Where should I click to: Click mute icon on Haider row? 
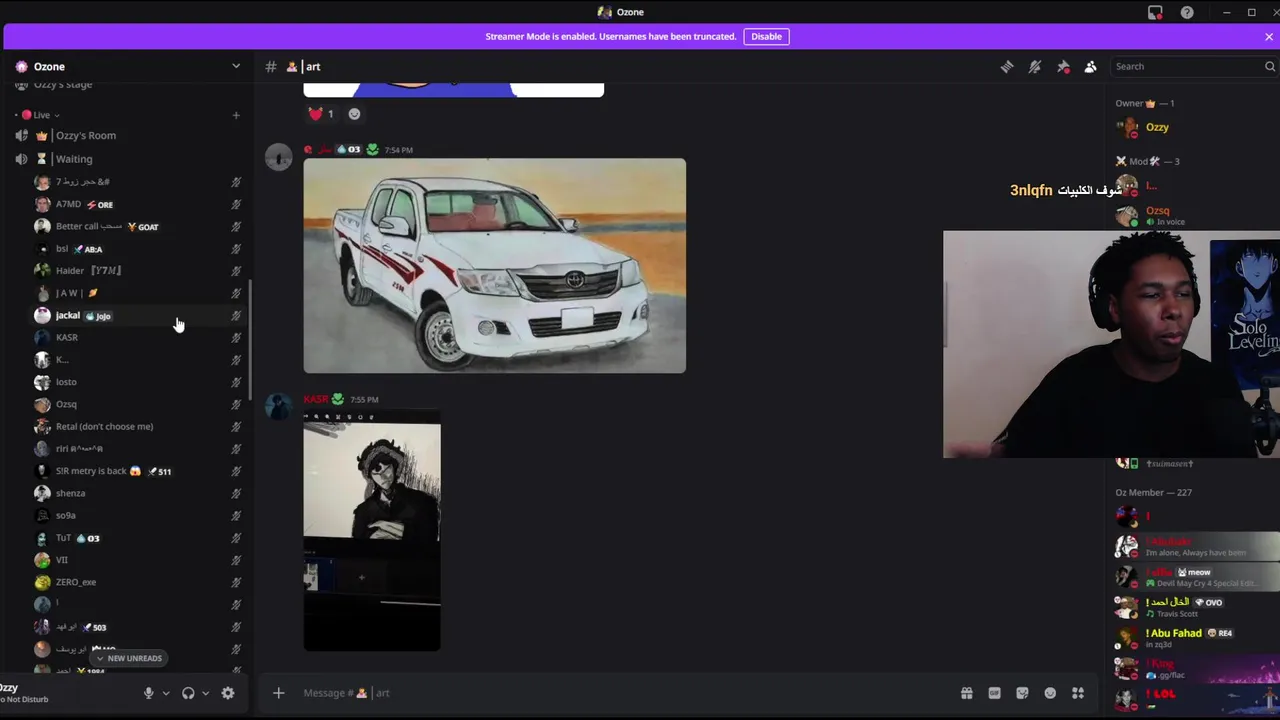236,271
